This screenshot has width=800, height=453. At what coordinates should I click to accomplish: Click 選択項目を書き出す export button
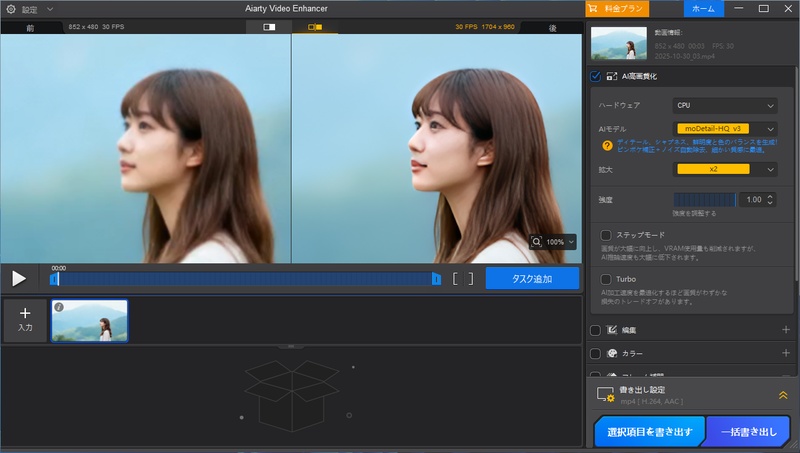649,432
